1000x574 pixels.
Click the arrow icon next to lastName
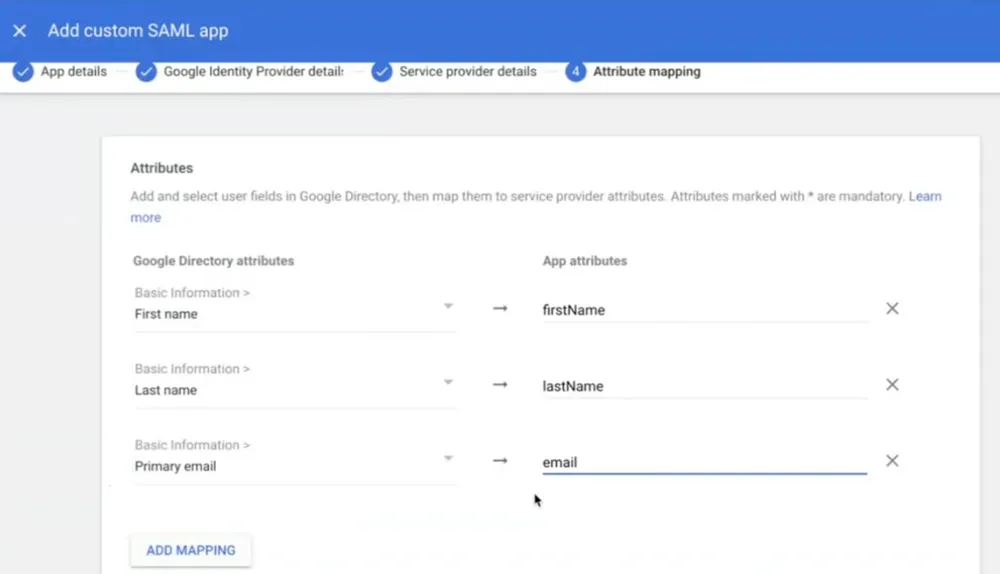(x=500, y=385)
